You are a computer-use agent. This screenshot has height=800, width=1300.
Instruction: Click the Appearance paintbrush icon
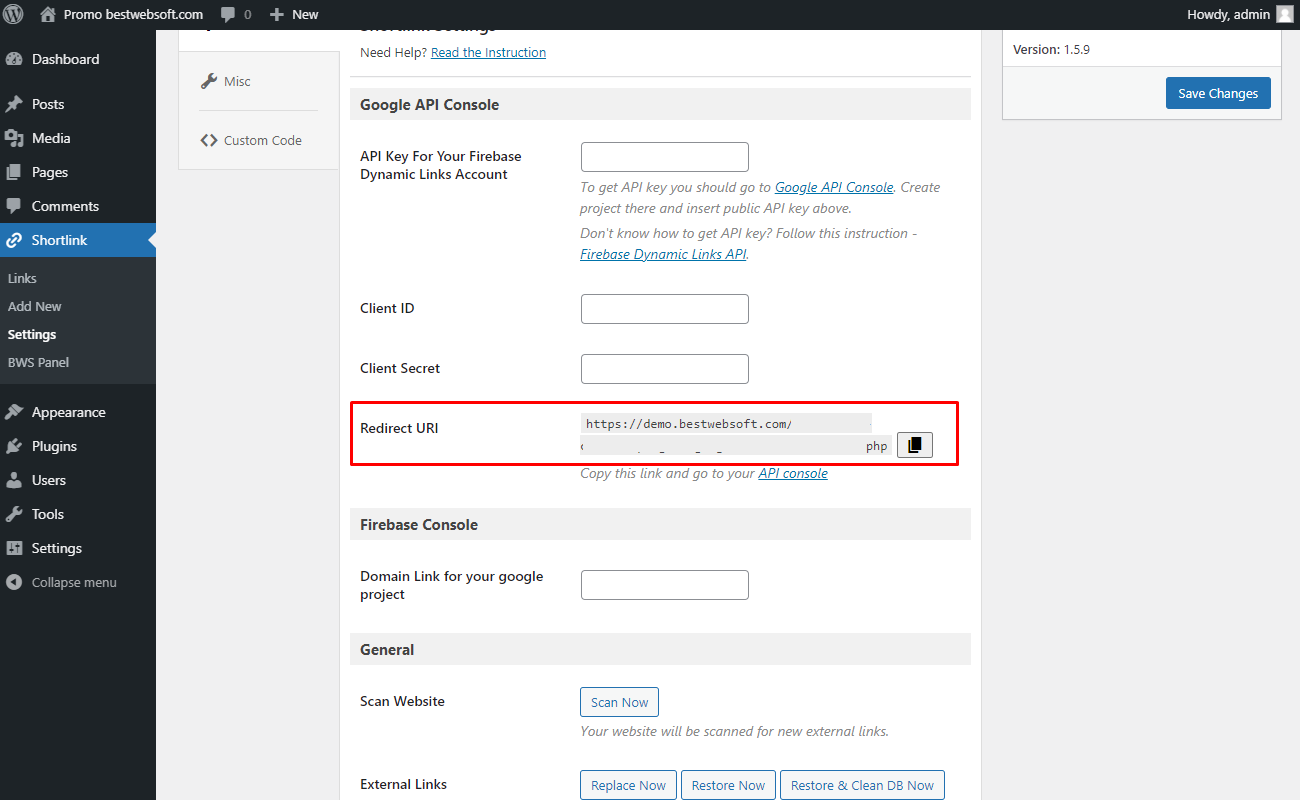[14, 412]
